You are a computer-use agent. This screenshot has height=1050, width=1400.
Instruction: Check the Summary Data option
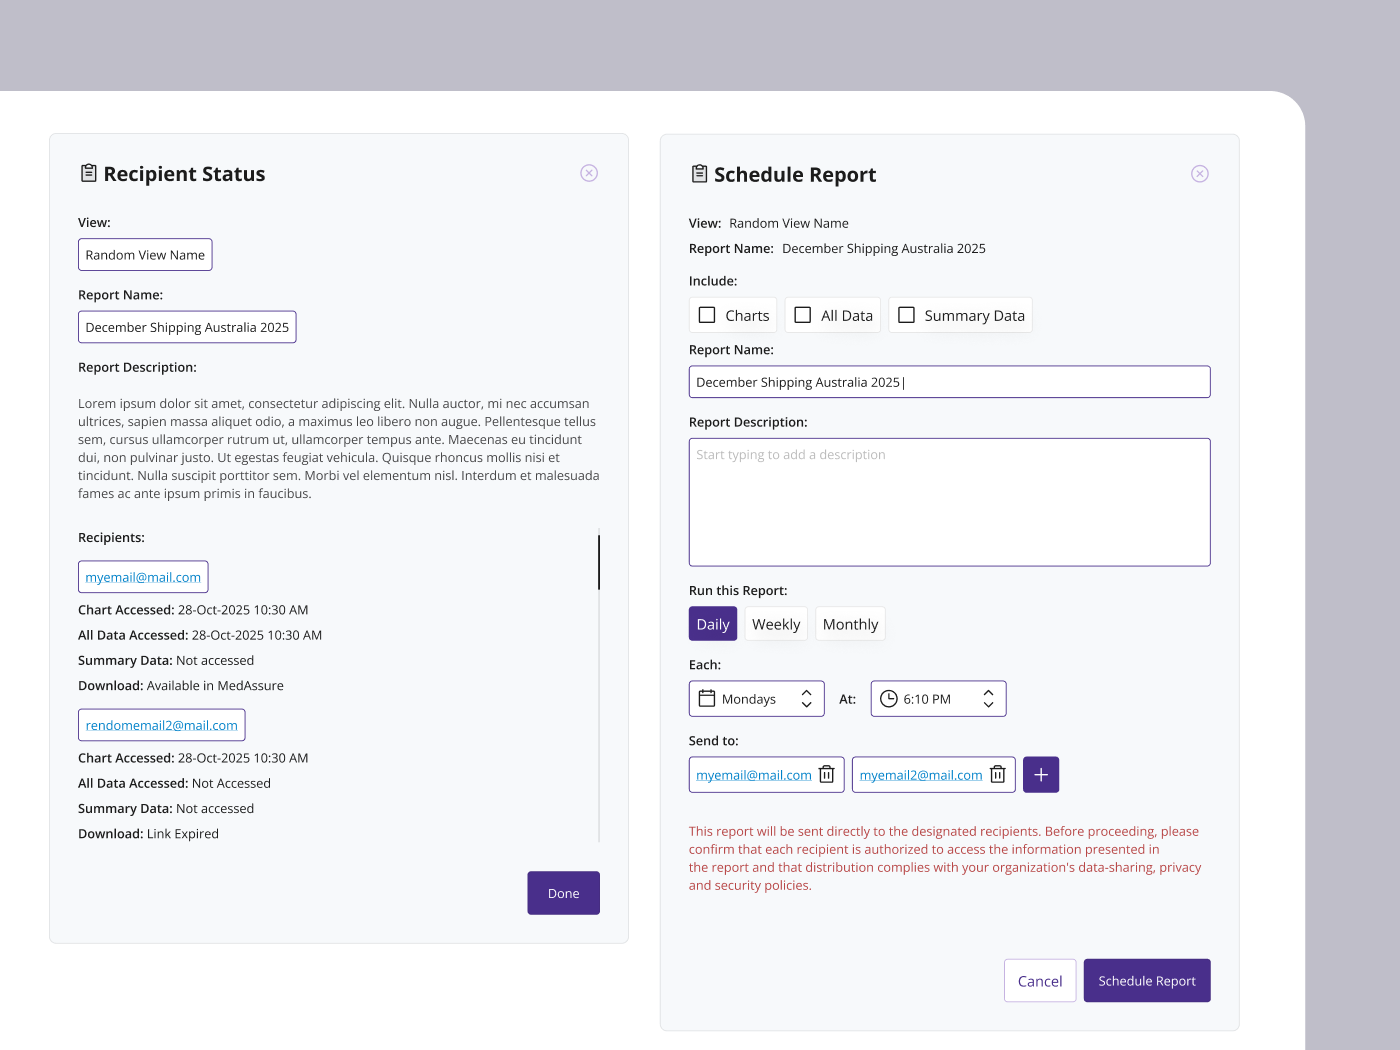point(906,315)
